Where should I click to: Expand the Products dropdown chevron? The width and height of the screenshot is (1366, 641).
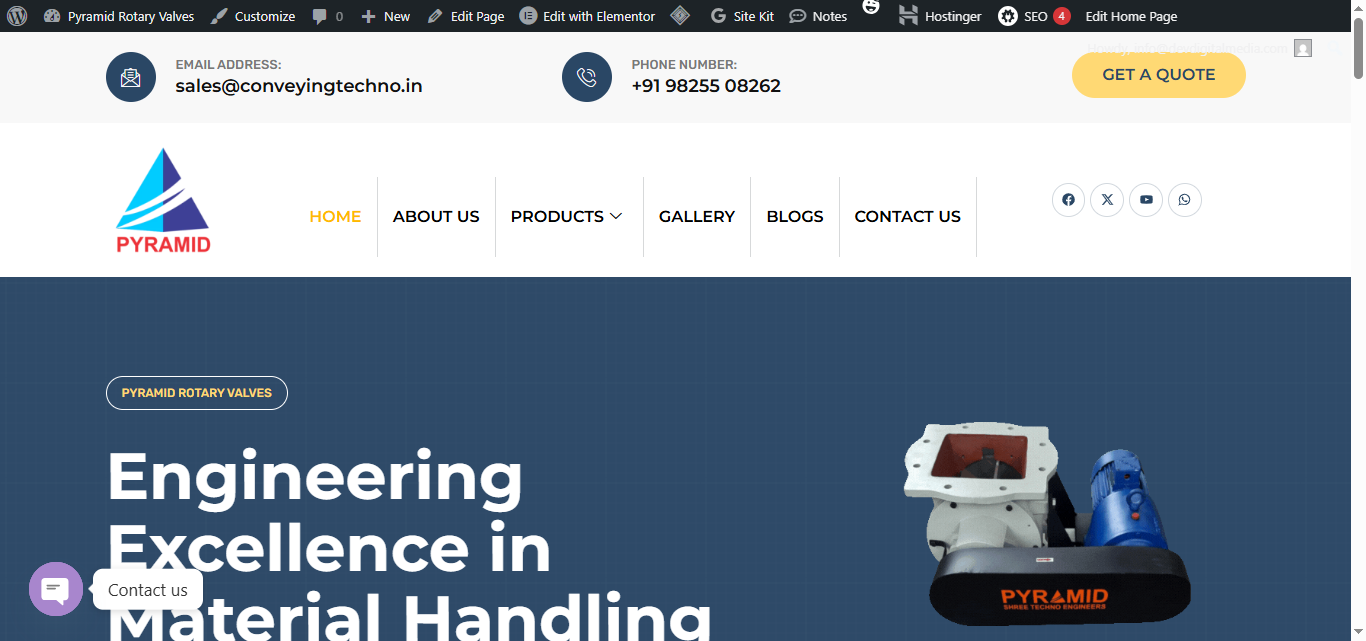point(616,216)
